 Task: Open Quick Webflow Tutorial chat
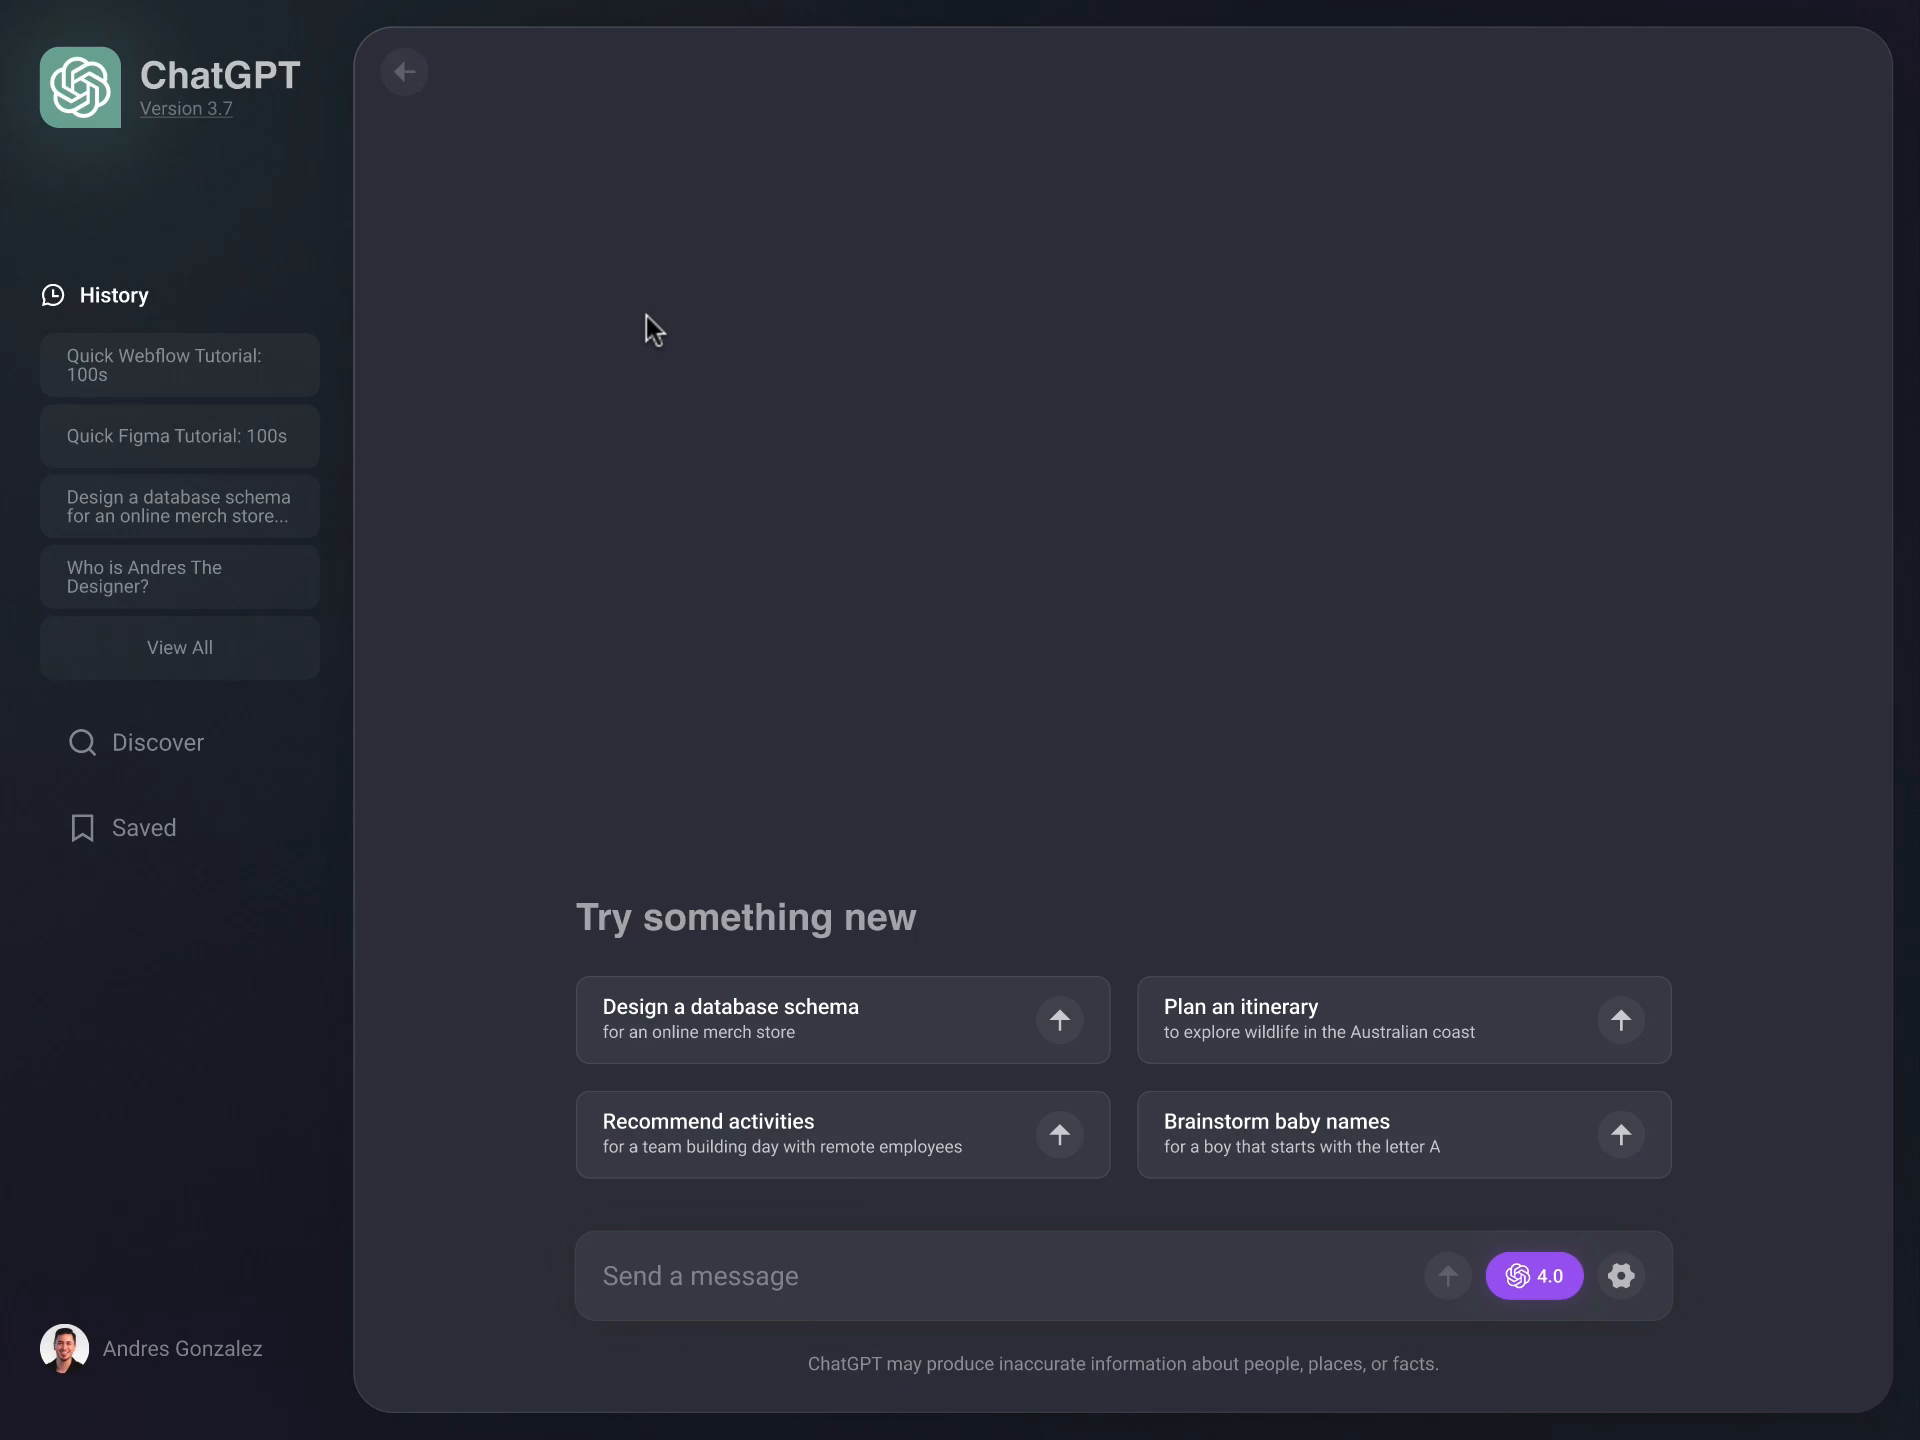pos(180,365)
